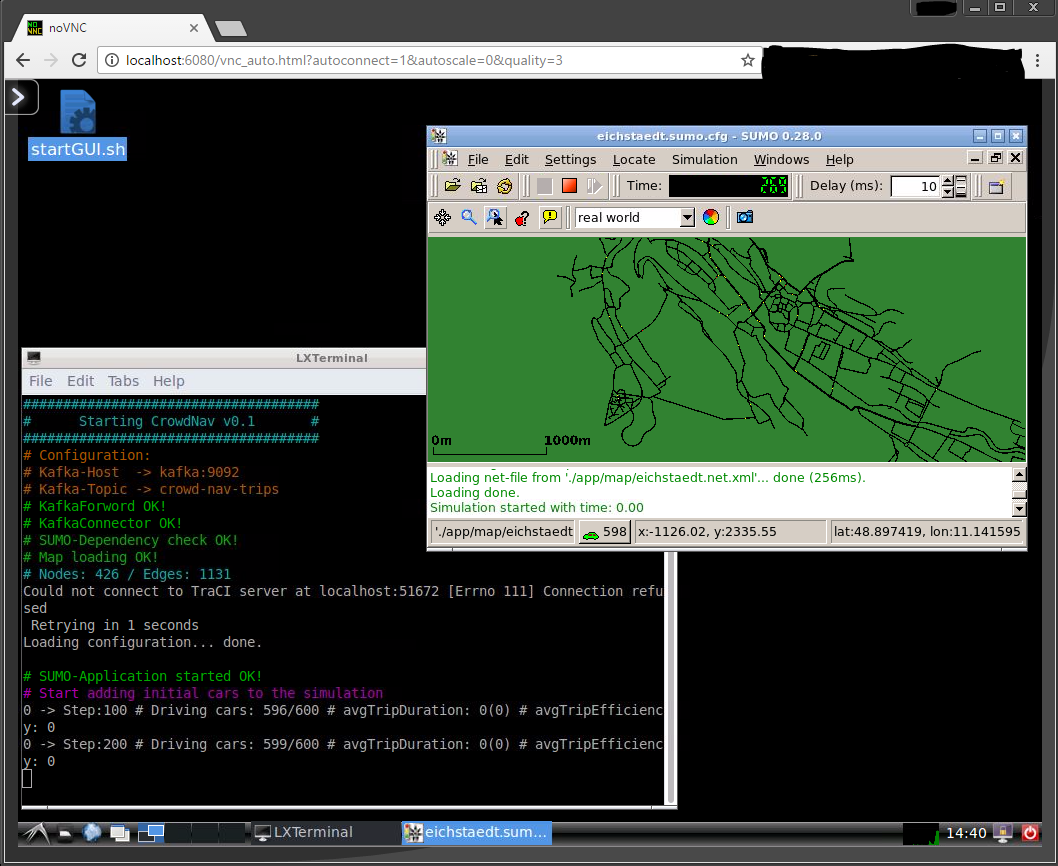Open LXTerminal Edit menu
Viewport: 1058px width, 866px height.
[x=80, y=381]
